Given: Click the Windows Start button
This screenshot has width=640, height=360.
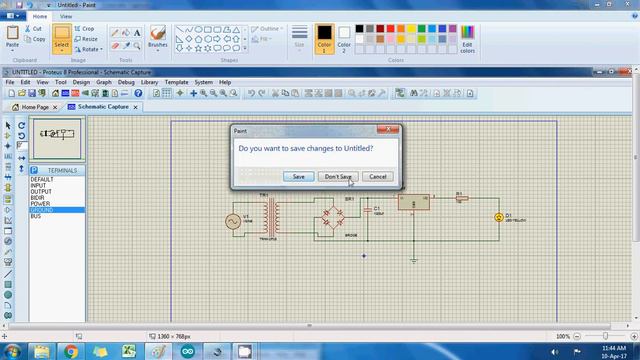Looking at the screenshot, I should click(x=12, y=351).
